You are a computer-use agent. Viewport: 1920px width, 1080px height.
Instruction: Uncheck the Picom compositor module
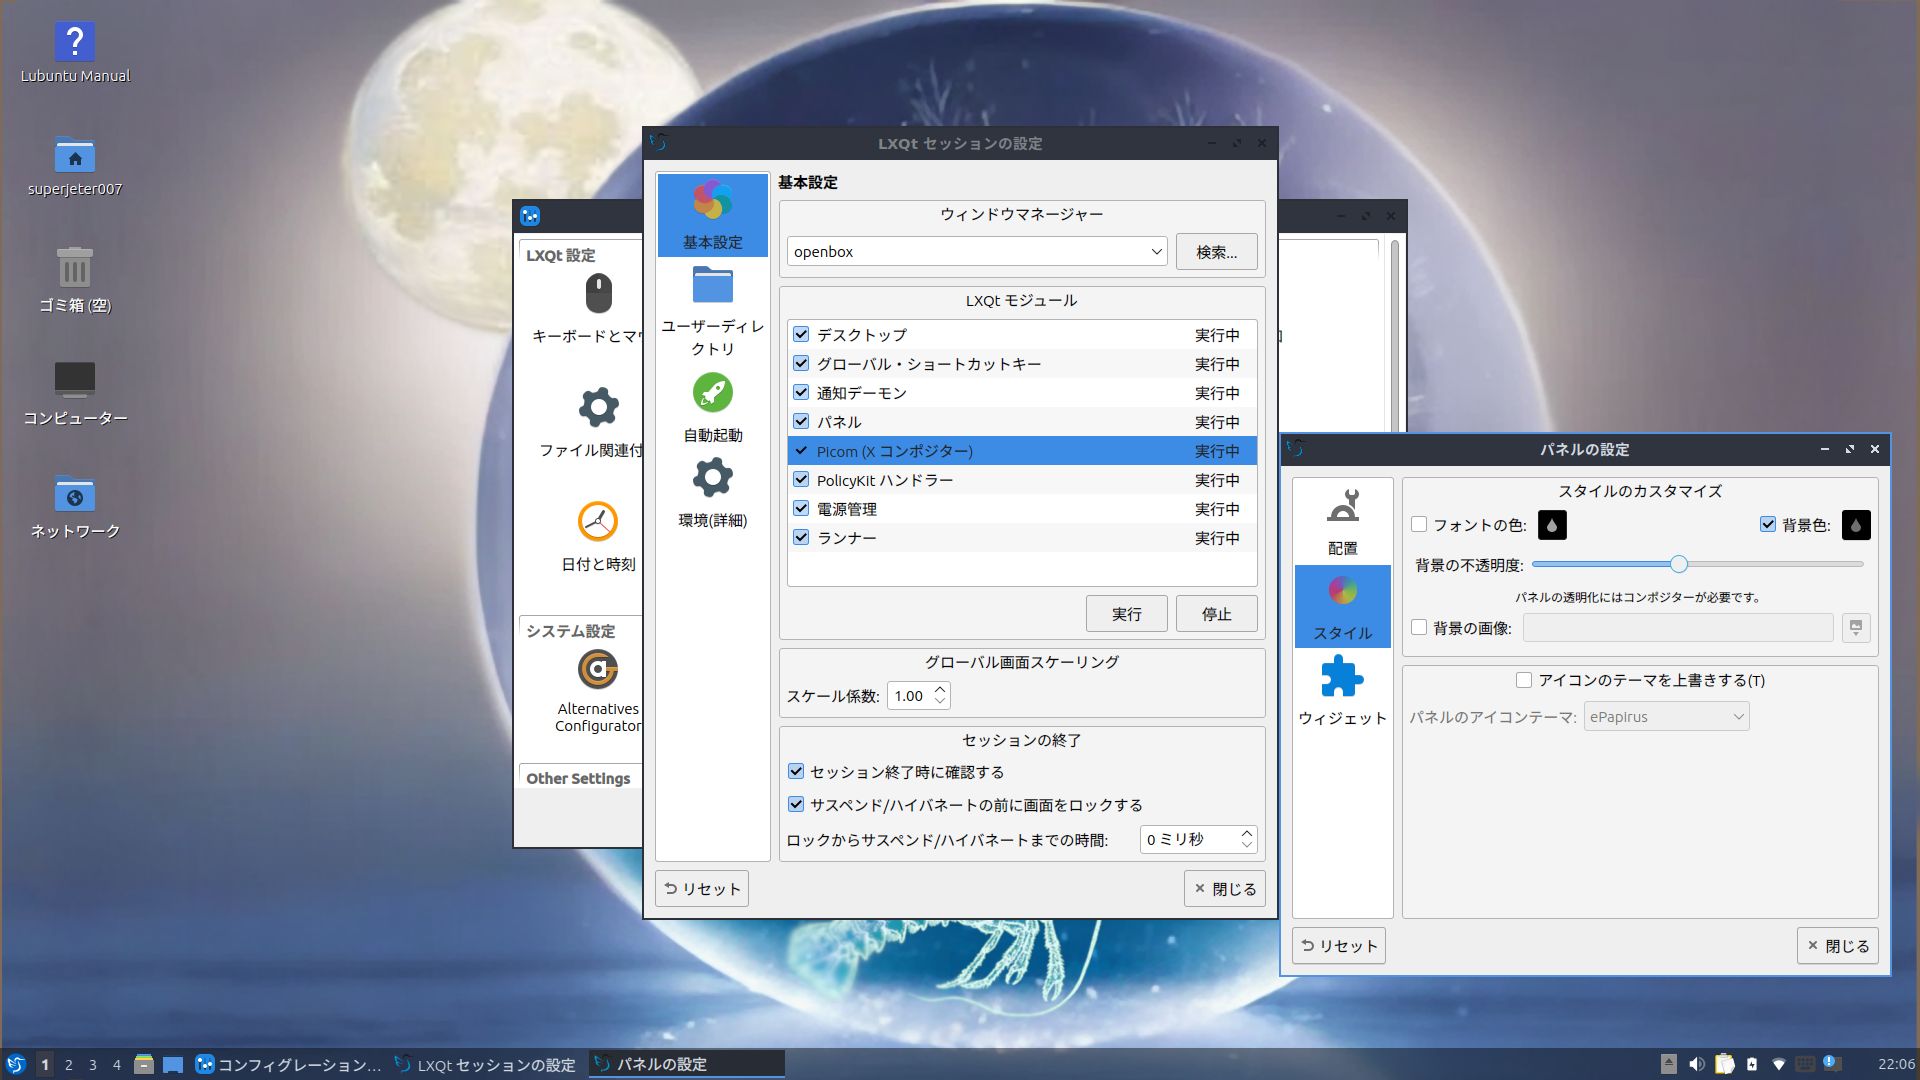coord(801,451)
